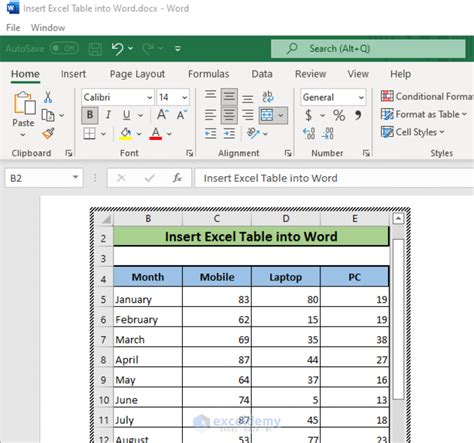The width and height of the screenshot is (474, 443).
Task: Click the Wrap Text icon
Action: pos(268,97)
